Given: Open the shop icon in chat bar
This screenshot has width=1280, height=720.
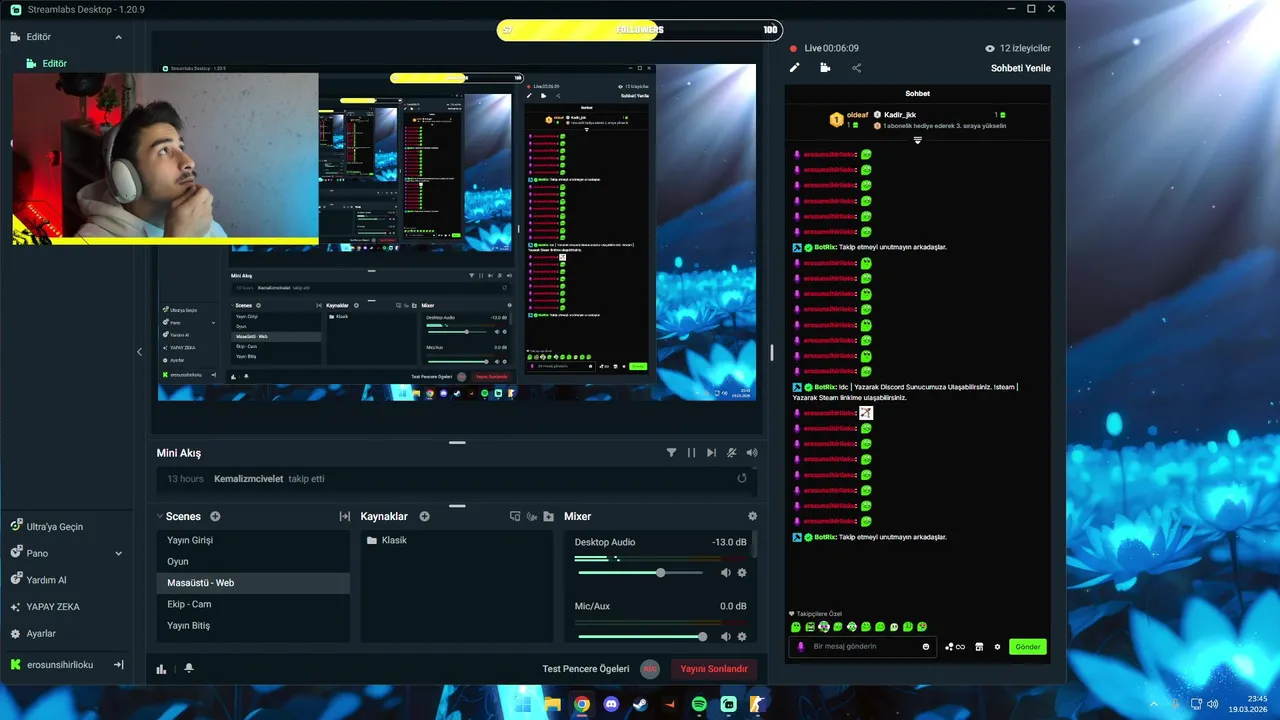Looking at the screenshot, I should pos(979,647).
